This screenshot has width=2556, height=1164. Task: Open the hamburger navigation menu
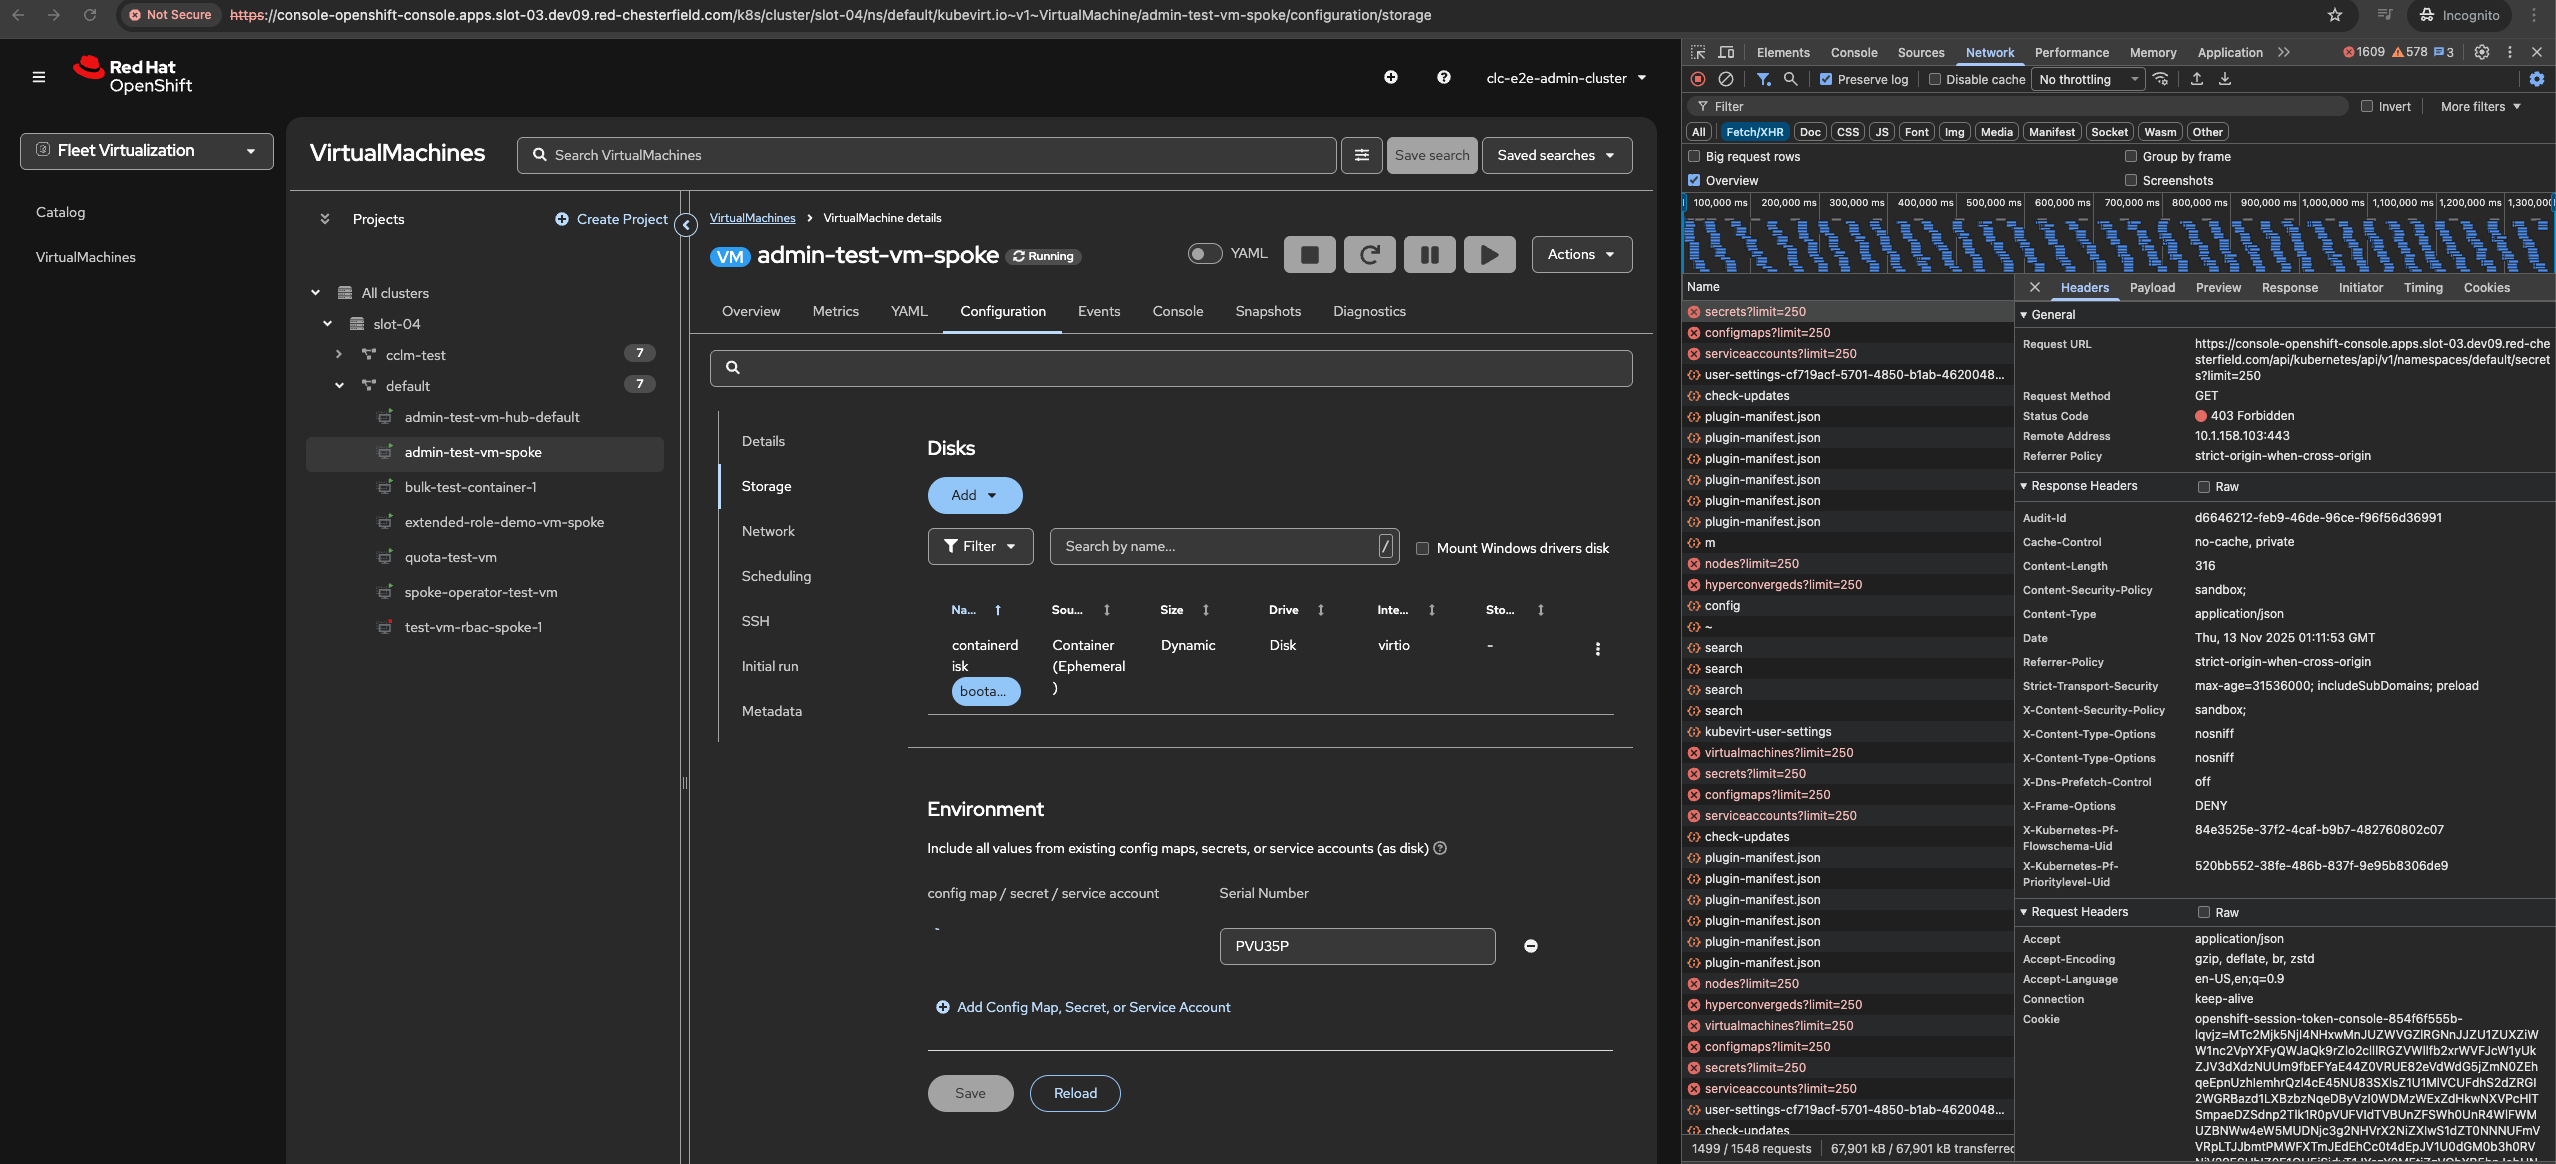tap(39, 77)
